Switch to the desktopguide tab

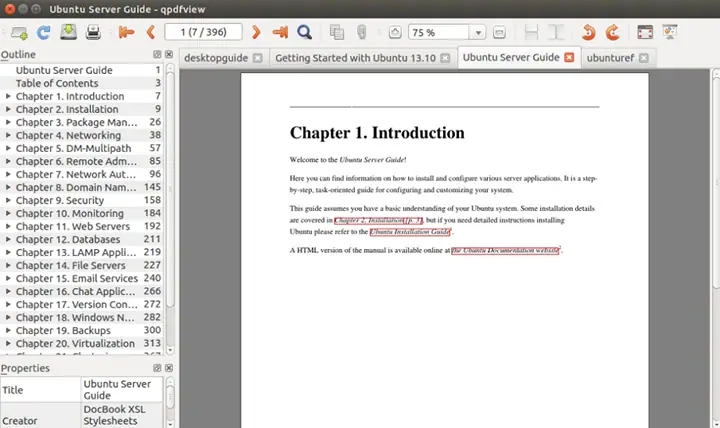click(x=216, y=58)
